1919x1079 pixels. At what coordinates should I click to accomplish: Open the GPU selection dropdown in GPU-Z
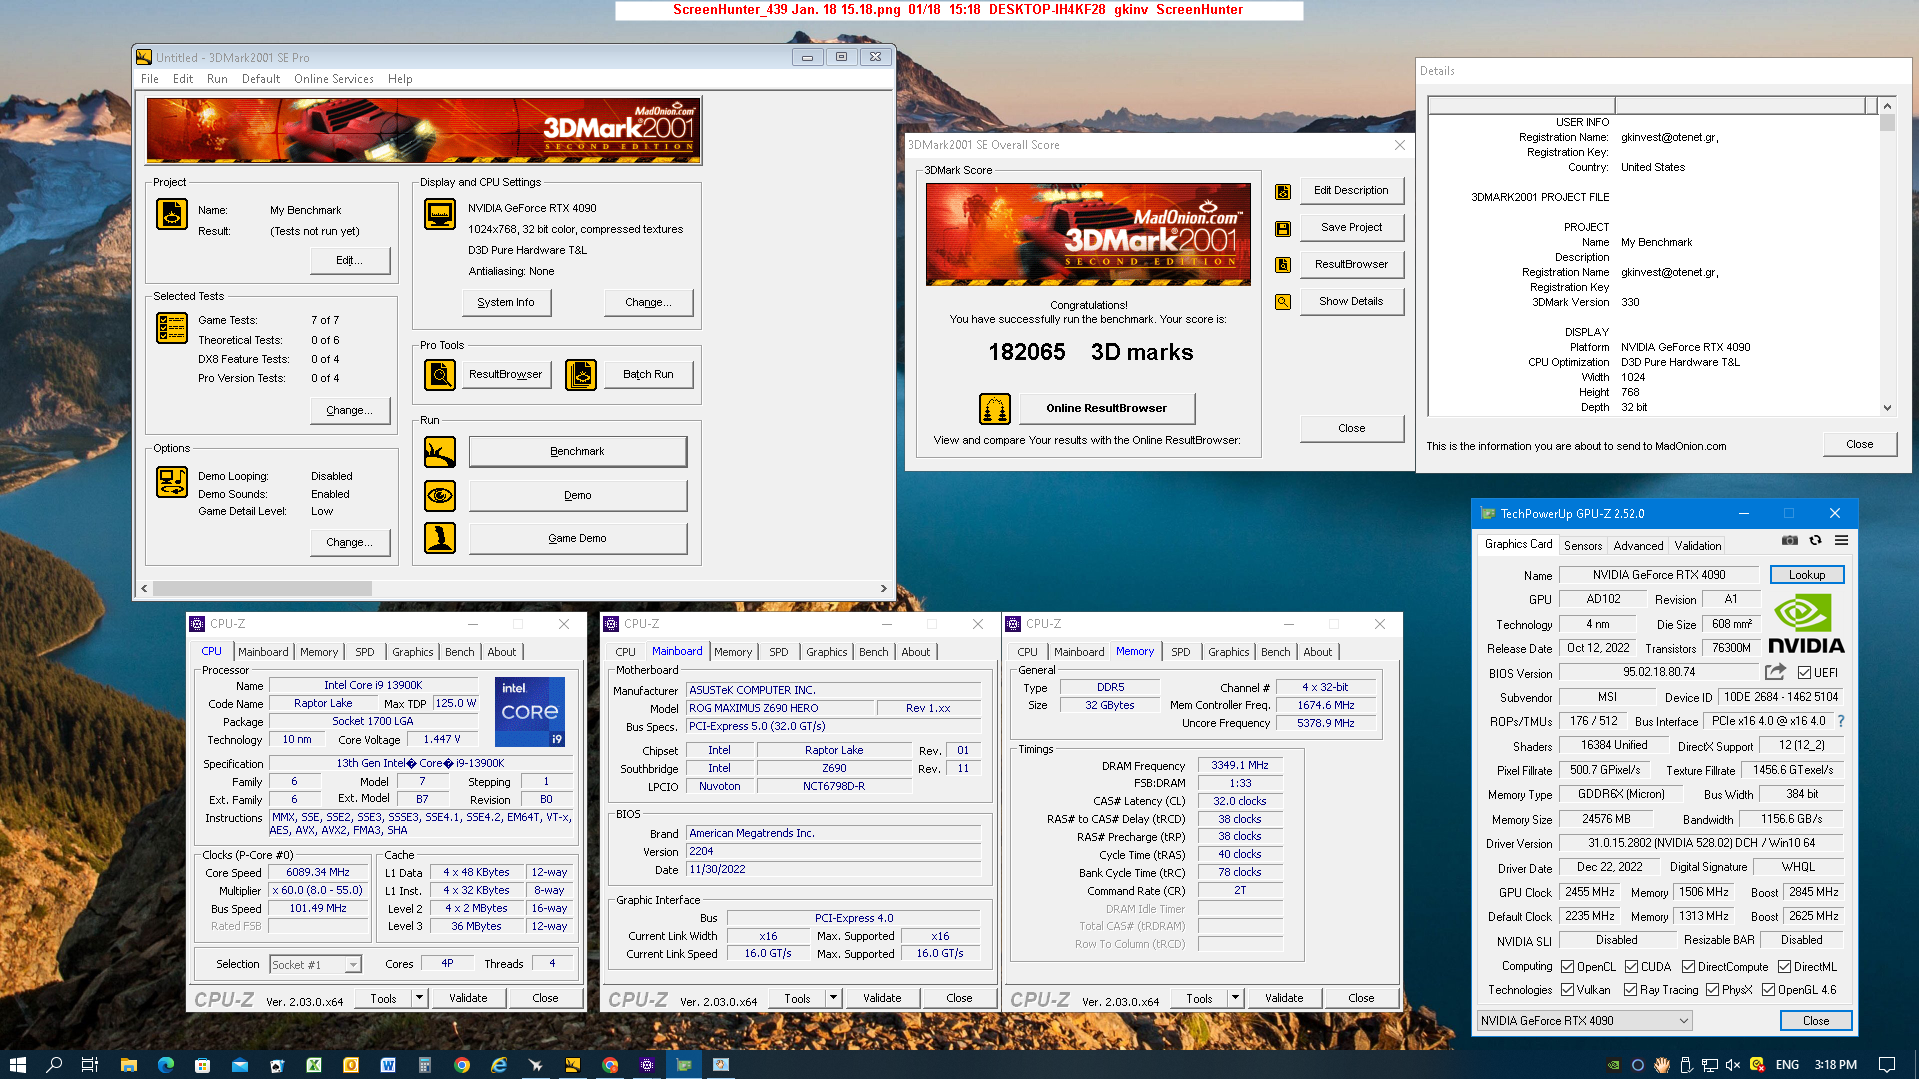[1584, 1021]
